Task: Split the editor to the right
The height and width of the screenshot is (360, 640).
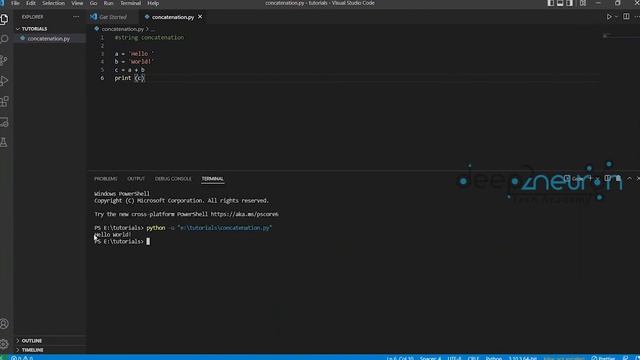Action: tap(626, 17)
